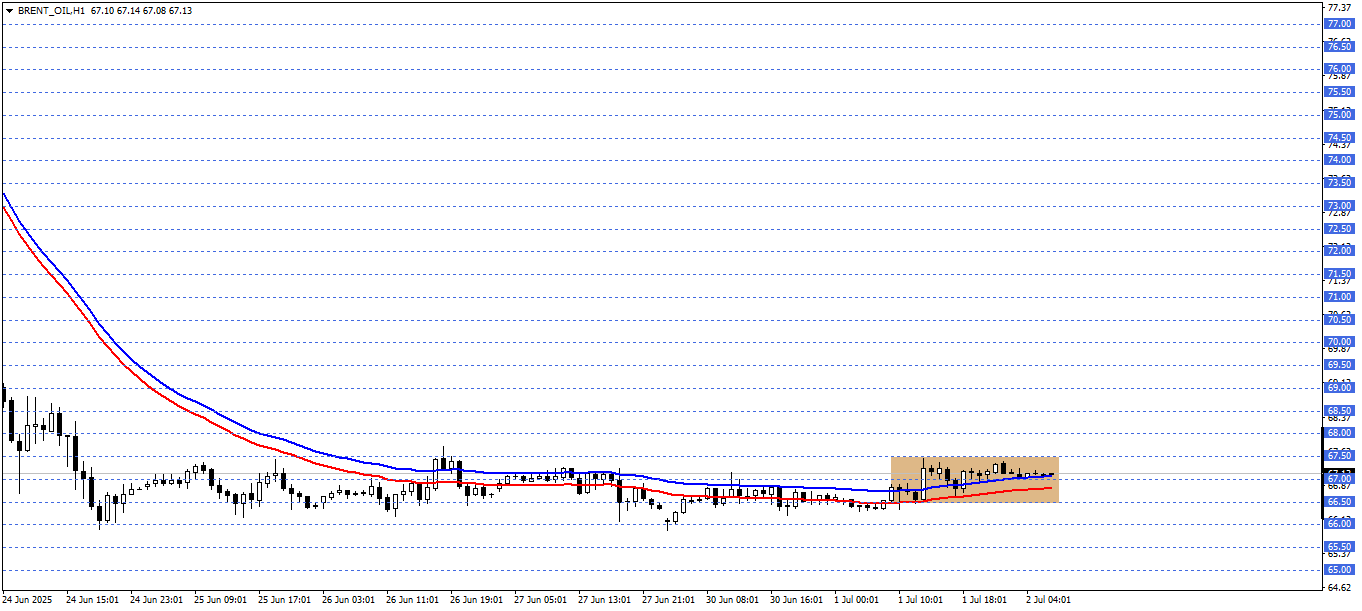Click the 74.00 price level label
The width and height of the screenshot is (1362, 611).
(x=1339, y=160)
